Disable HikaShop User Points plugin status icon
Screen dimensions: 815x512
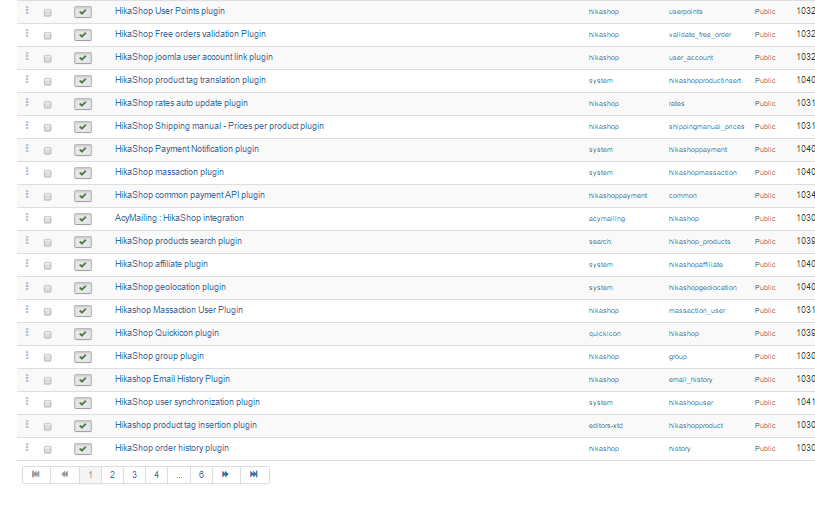[83, 12]
